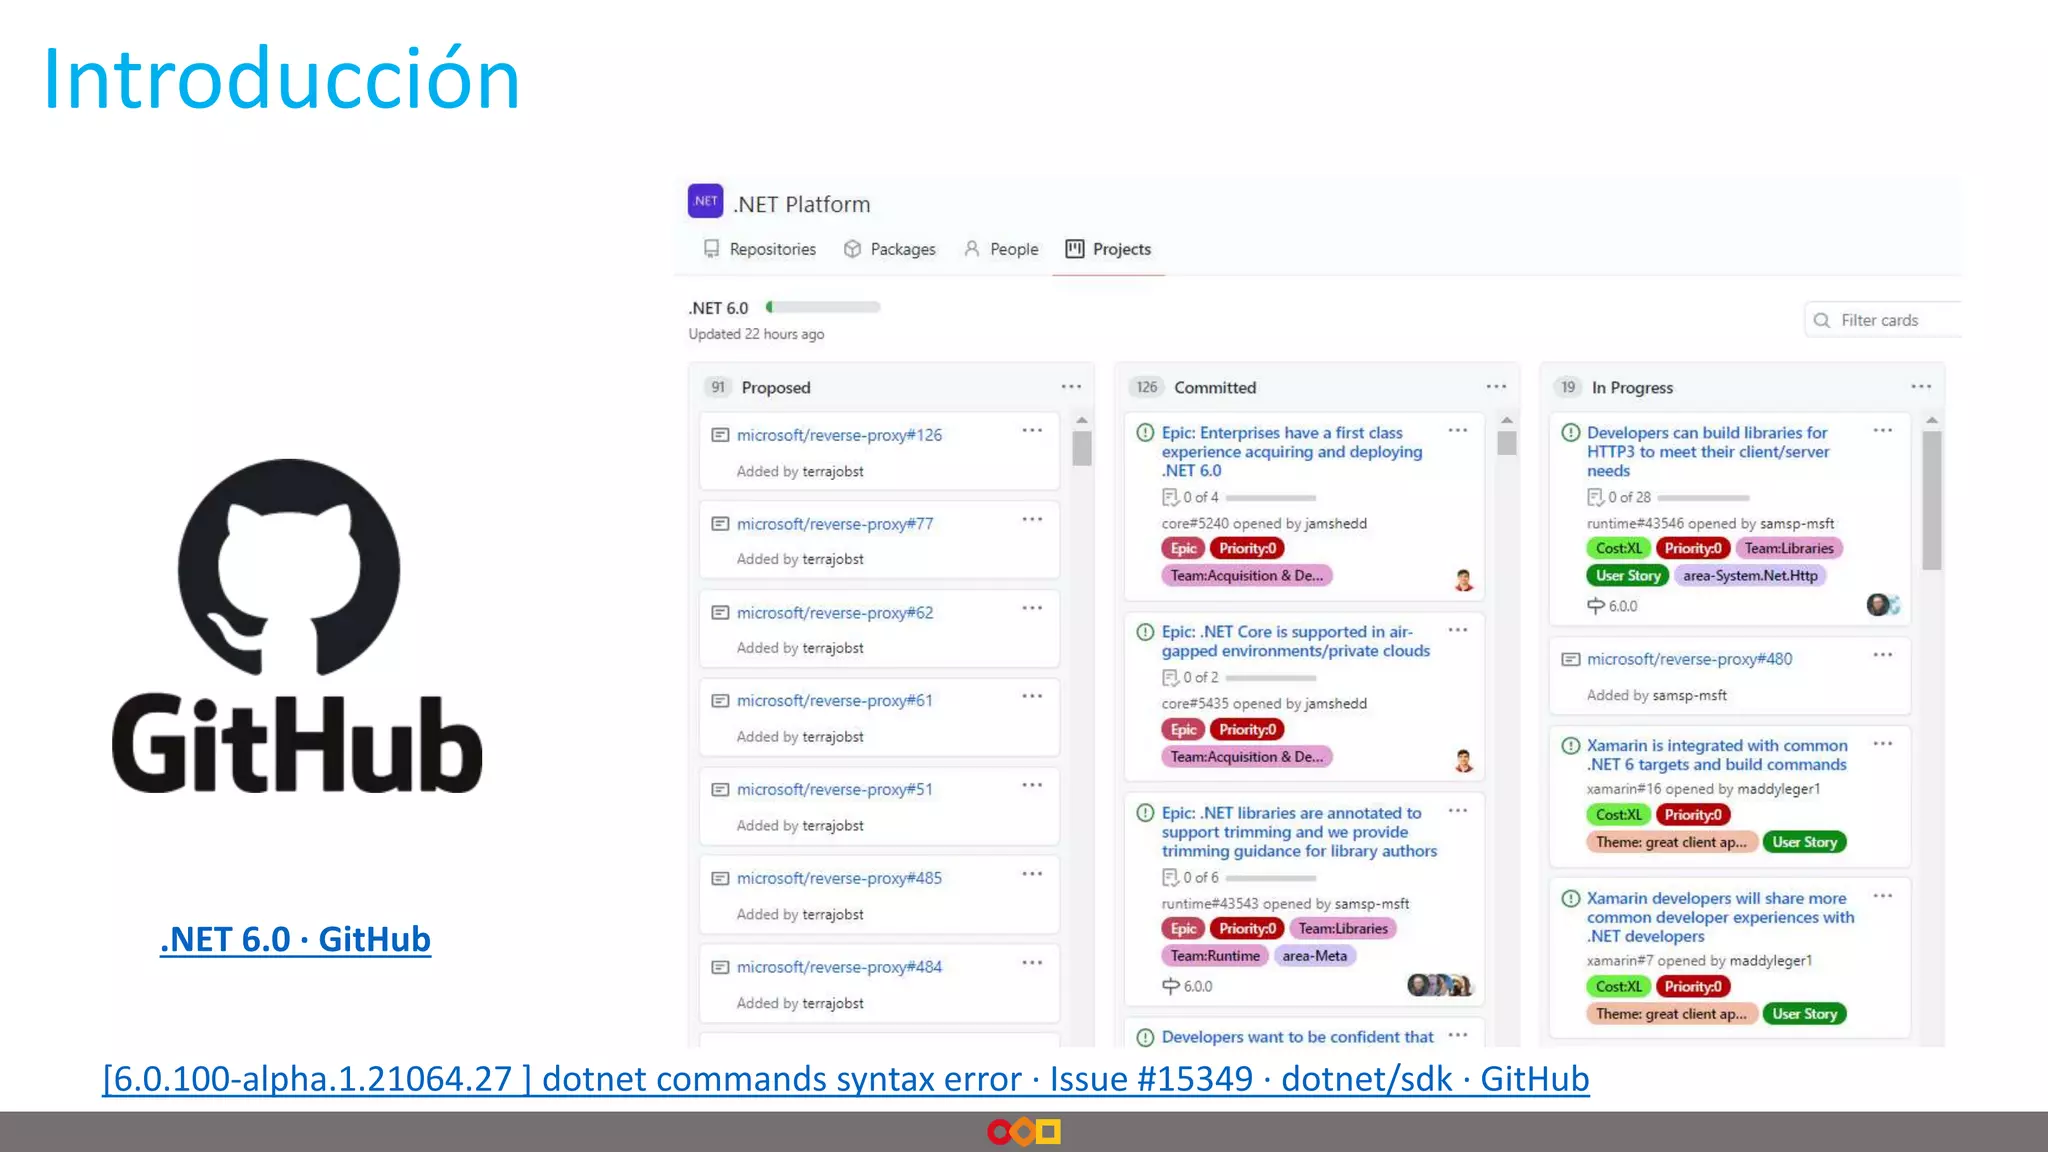Click the .NET 6.0 project progress bar
The width and height of the screenshot is (2048, 1152).
823,307
